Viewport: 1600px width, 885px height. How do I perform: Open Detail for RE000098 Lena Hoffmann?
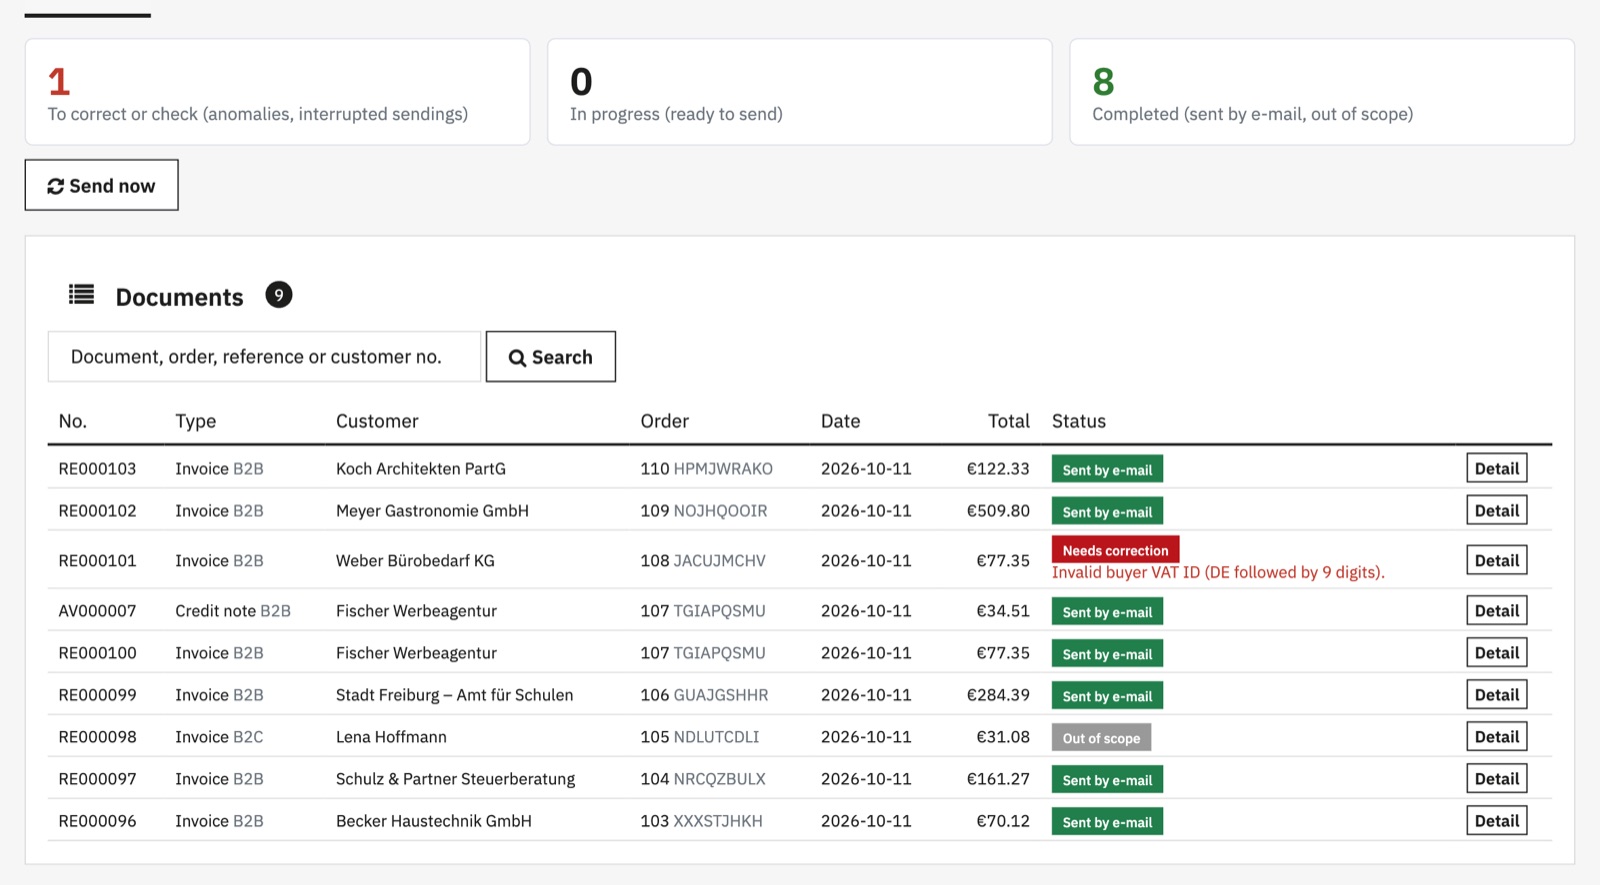[x=1496, y=736]
